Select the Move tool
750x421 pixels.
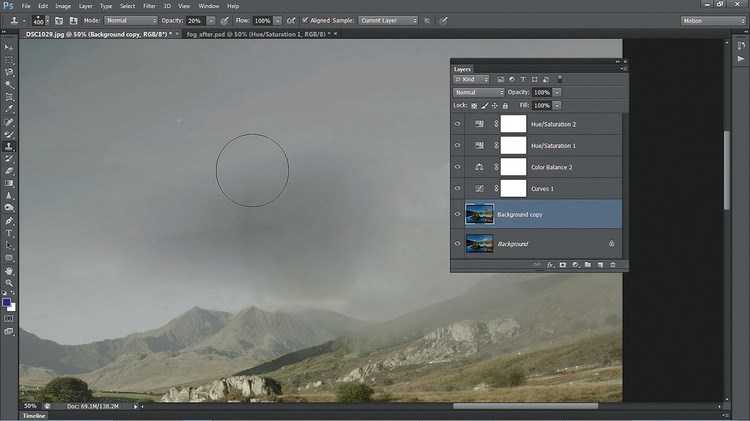pyautogui.click(x=9, y=47)
